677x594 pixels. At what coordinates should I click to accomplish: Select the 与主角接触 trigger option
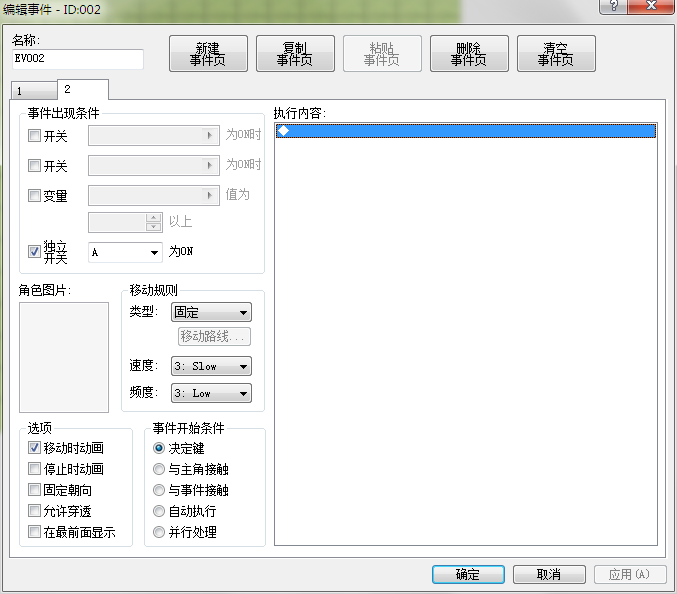coord(159,469)
